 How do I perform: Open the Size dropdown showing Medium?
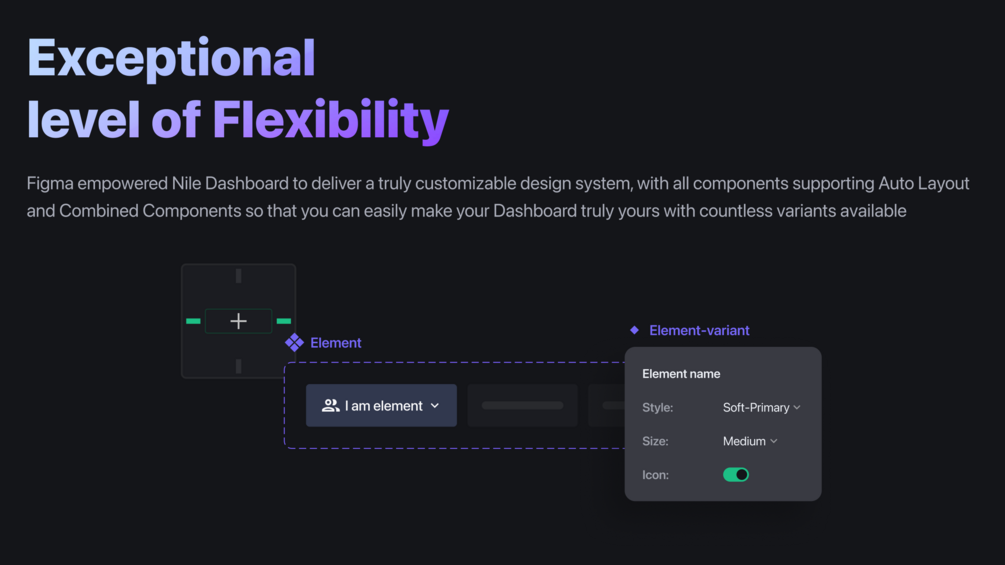[x=750, y=441]
